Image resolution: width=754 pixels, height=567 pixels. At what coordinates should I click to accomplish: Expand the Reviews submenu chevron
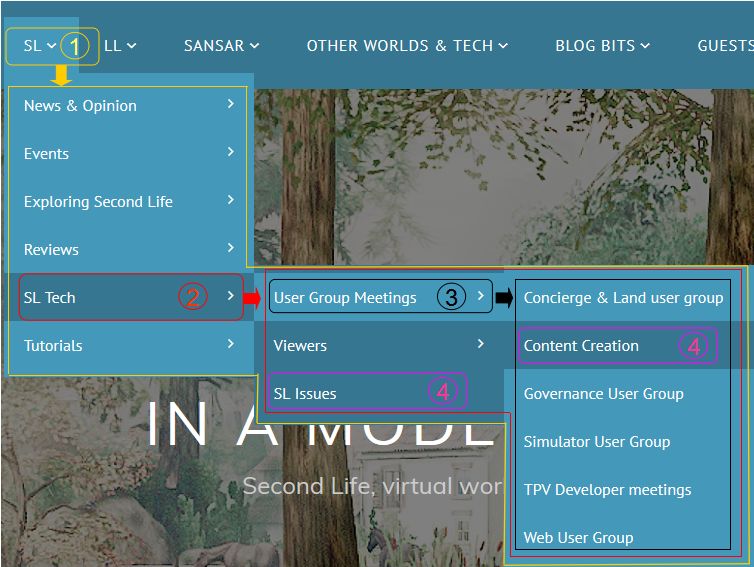point(231,248)
